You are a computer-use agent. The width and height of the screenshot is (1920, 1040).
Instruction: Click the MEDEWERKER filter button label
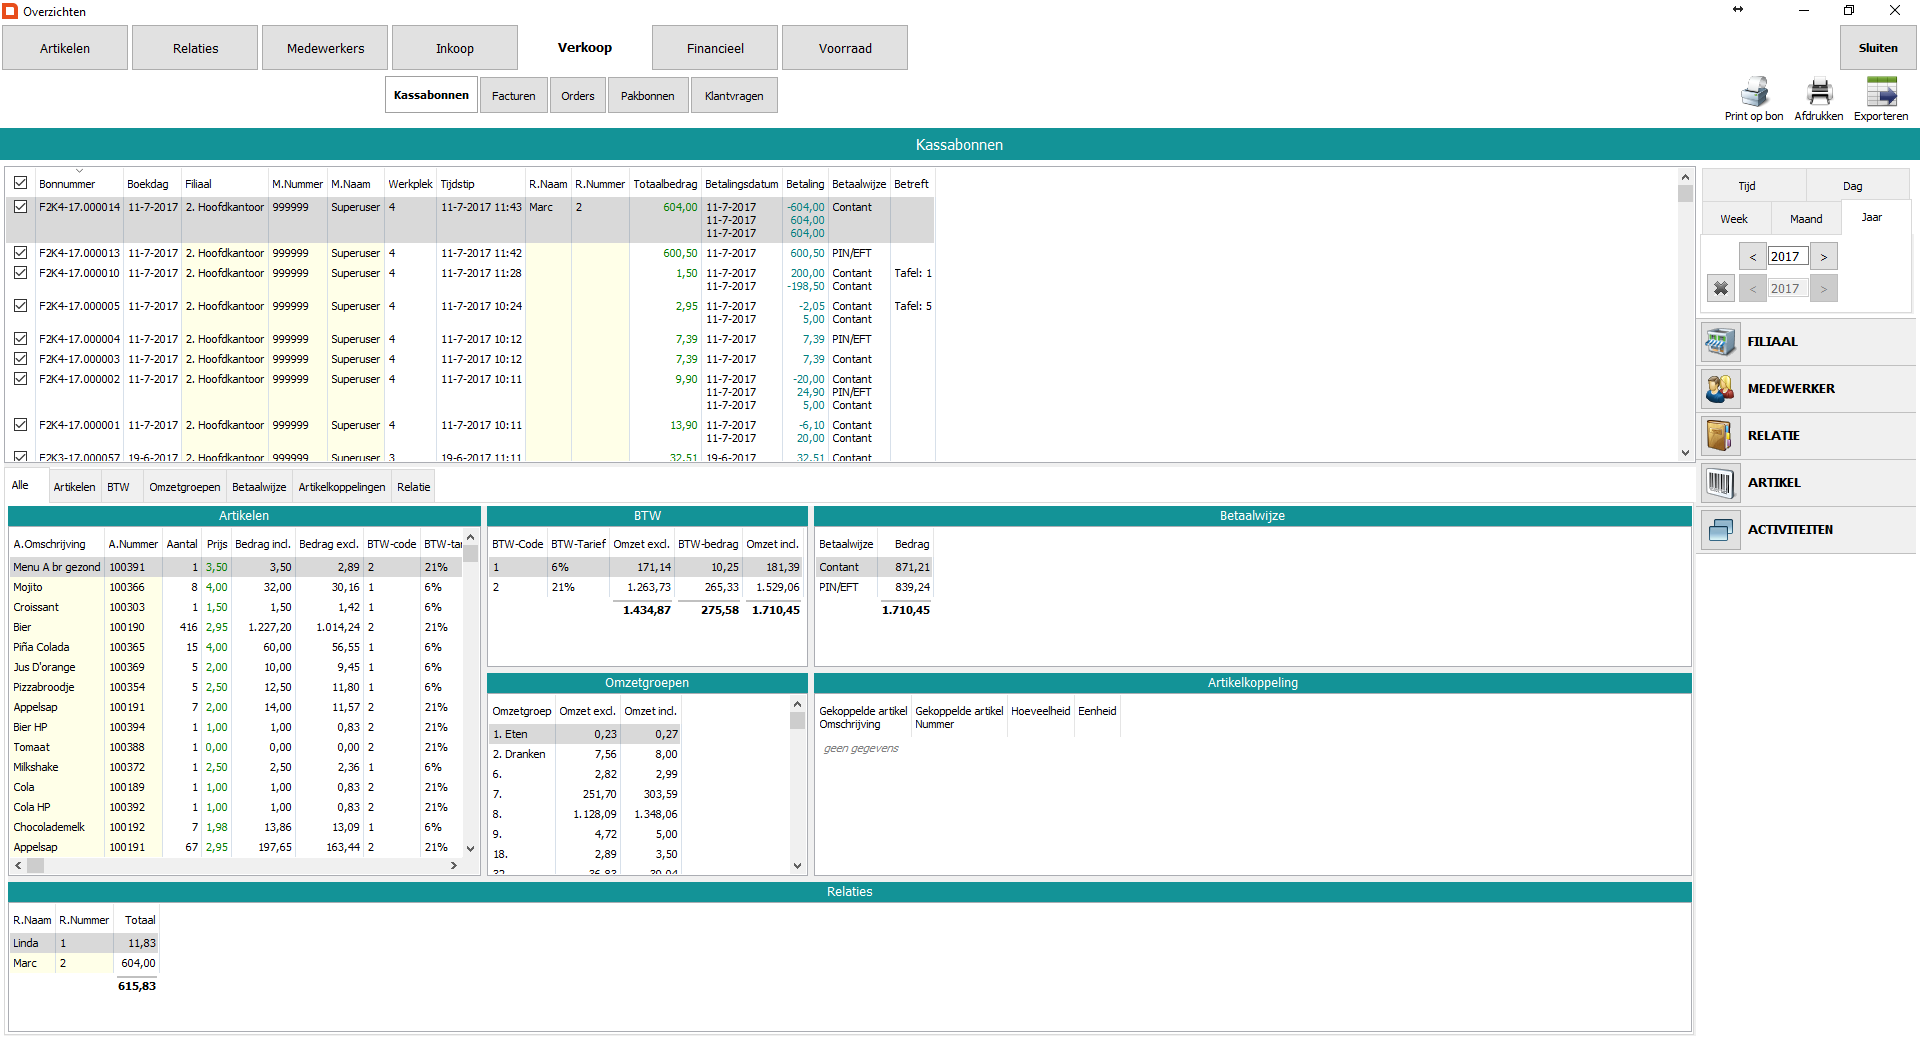pos(1791,389)
